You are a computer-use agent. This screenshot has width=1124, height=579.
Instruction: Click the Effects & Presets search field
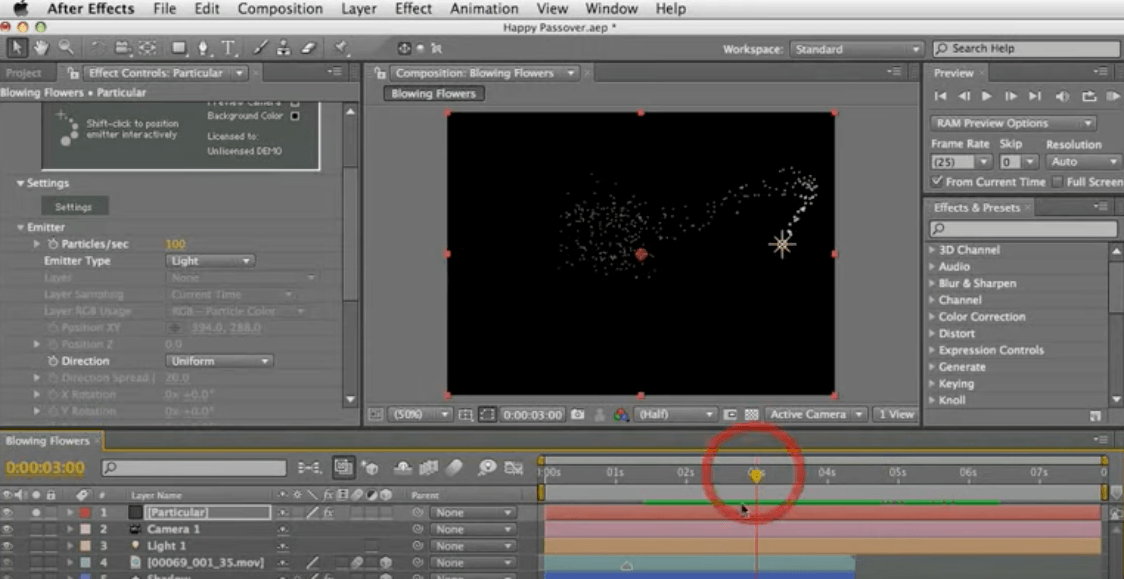(1020, 229)
